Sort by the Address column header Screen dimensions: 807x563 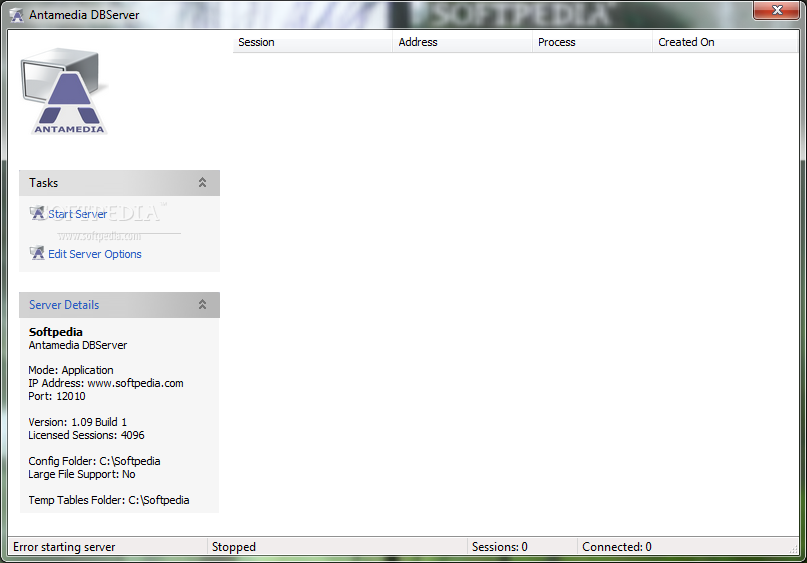click(462, 42)
